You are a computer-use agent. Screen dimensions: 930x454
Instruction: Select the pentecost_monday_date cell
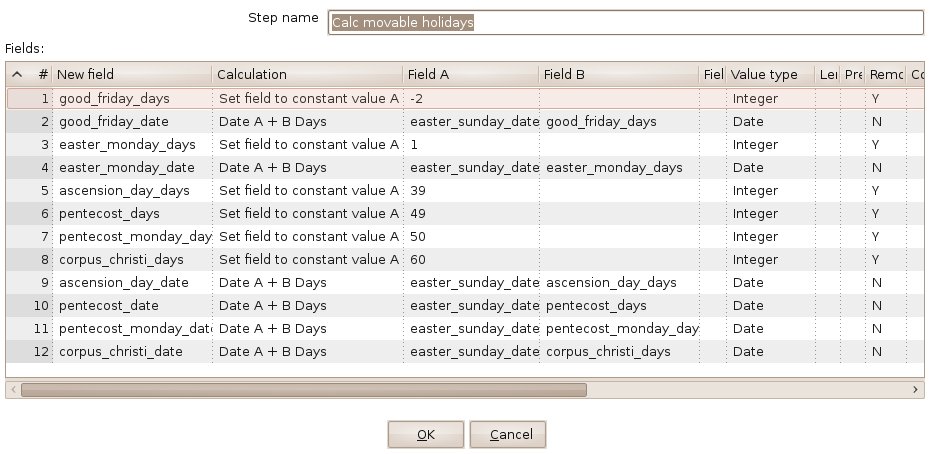tap(132, 329)
